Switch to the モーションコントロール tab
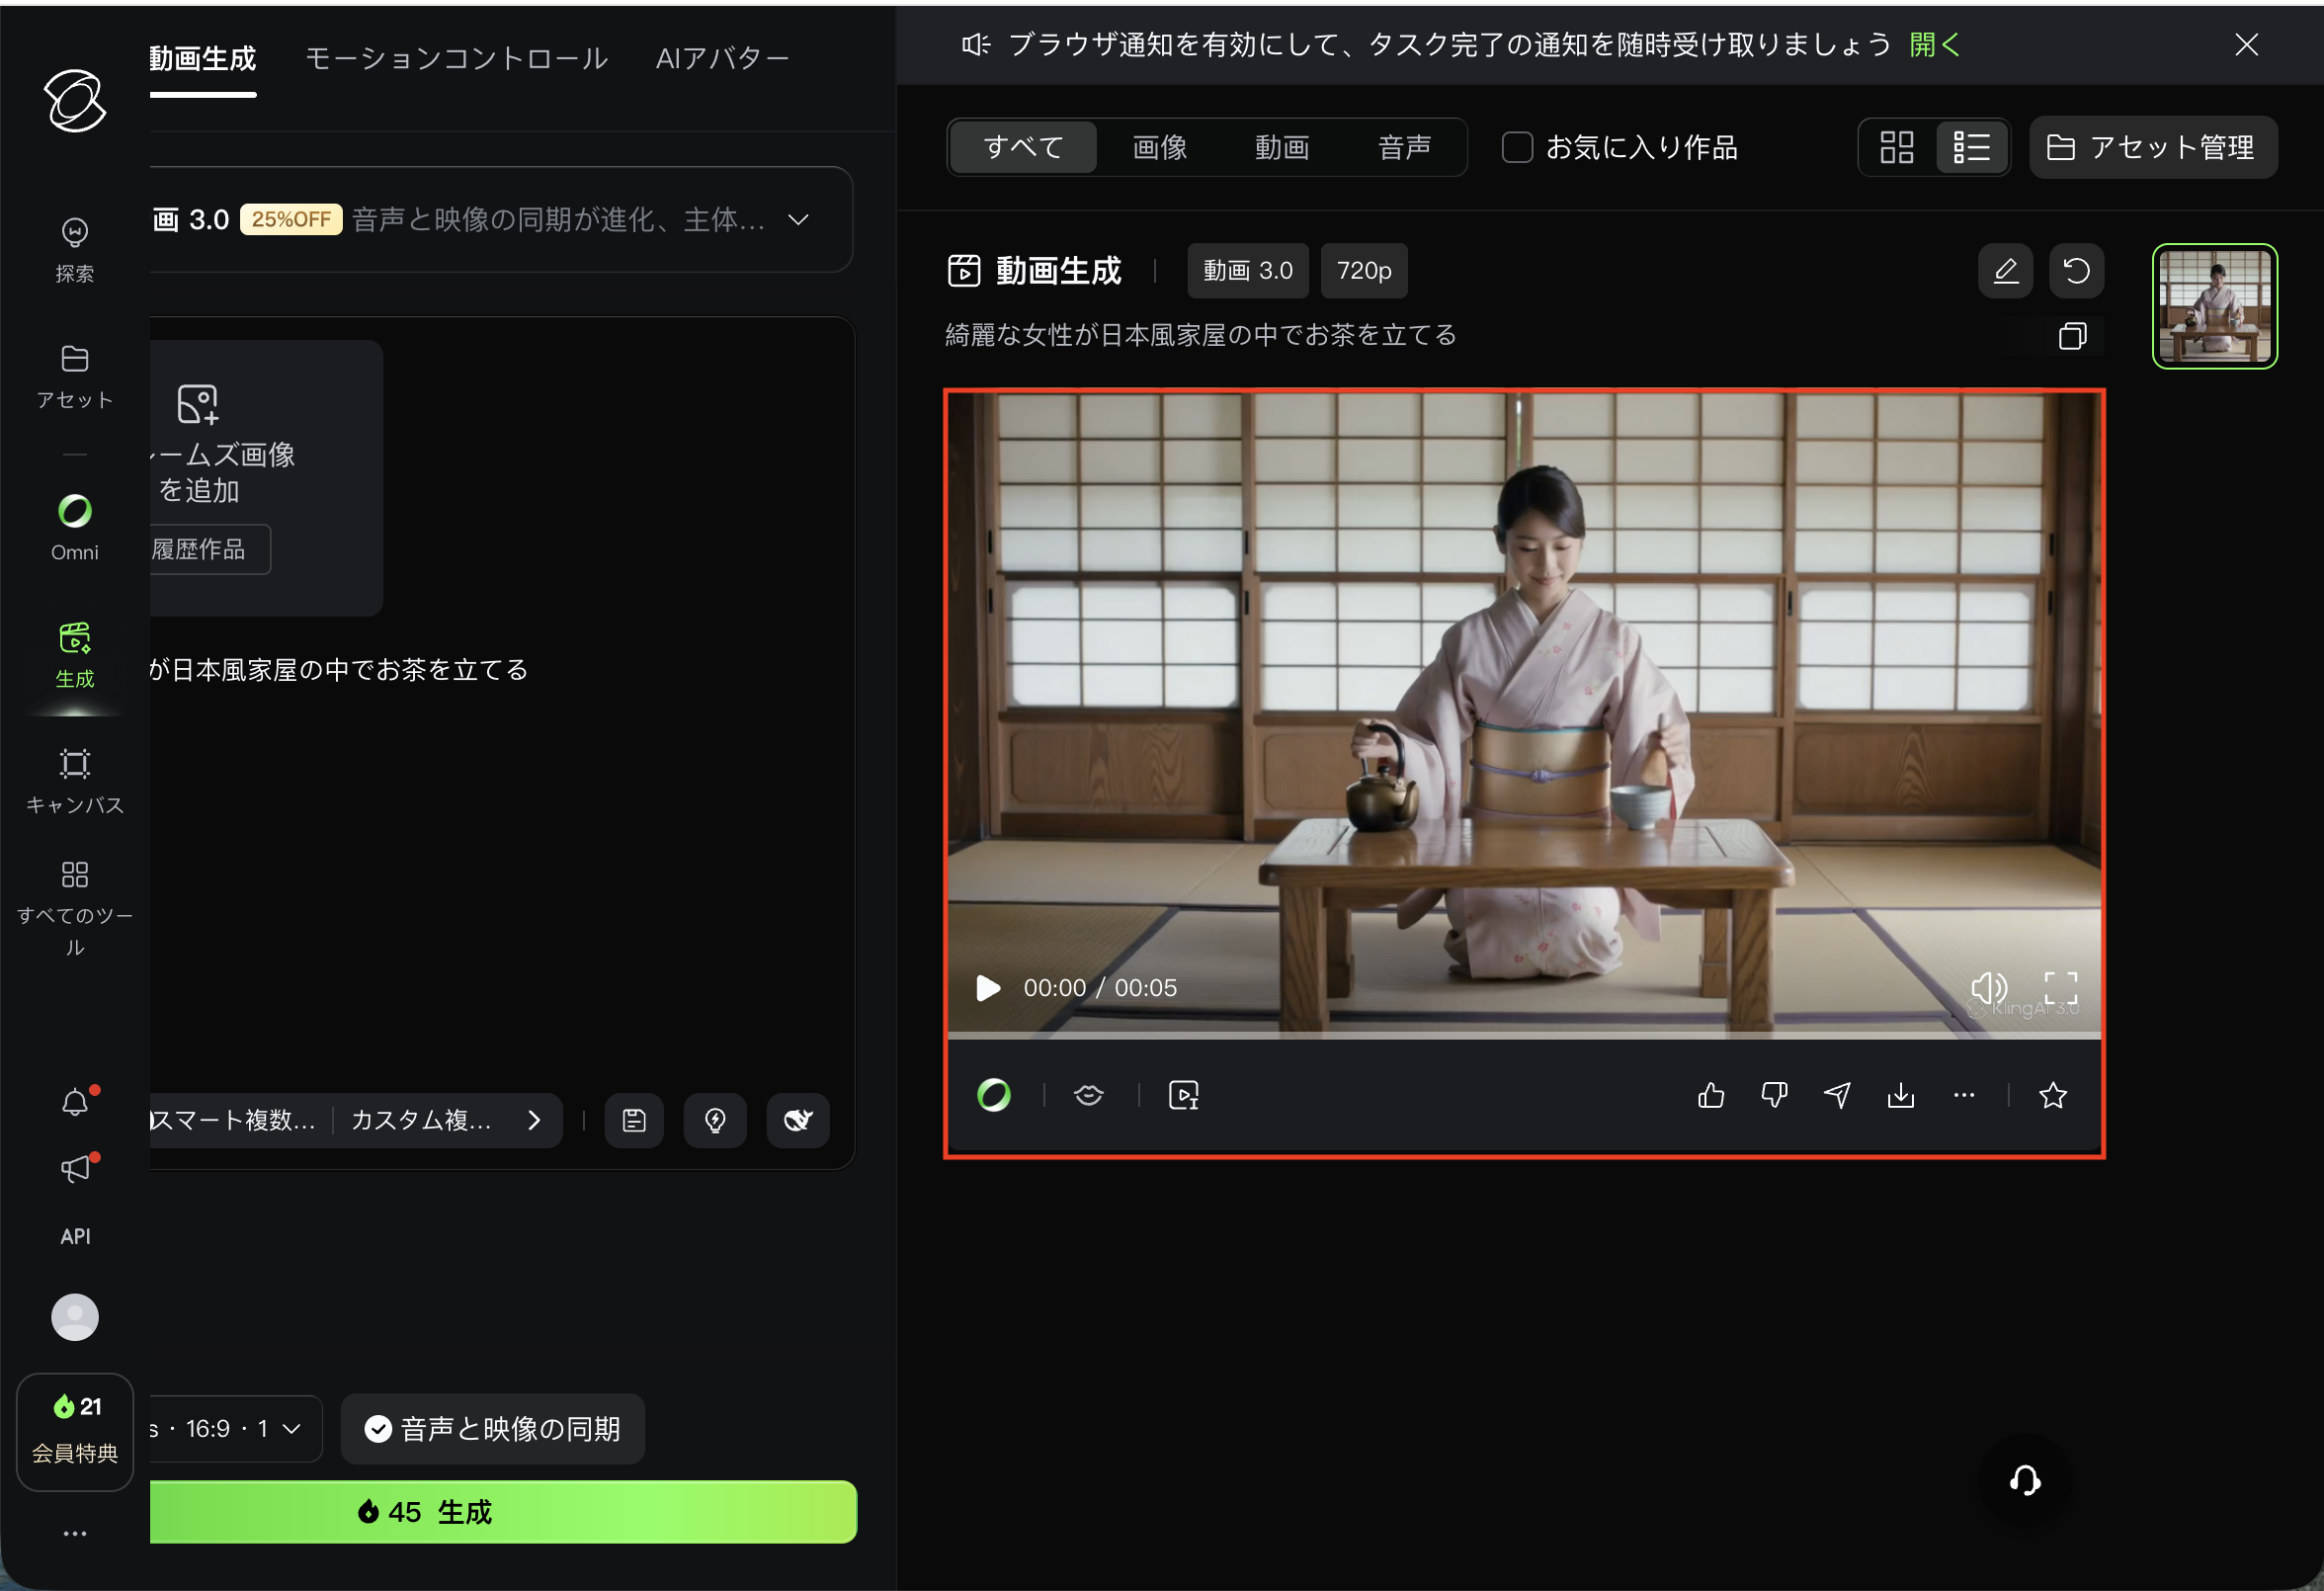Viewport: 2324px width, 1591px height. (x=456, y=59)
